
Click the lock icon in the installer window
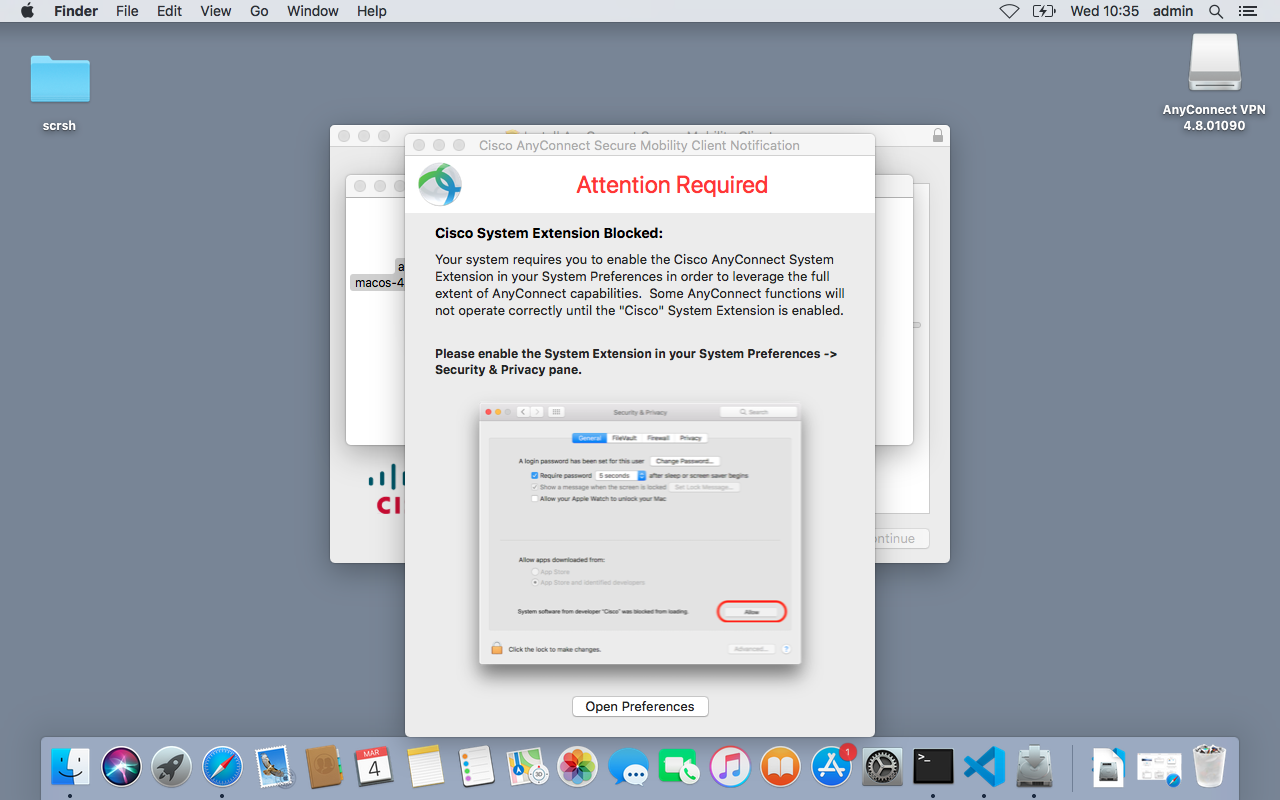[937, 135]
